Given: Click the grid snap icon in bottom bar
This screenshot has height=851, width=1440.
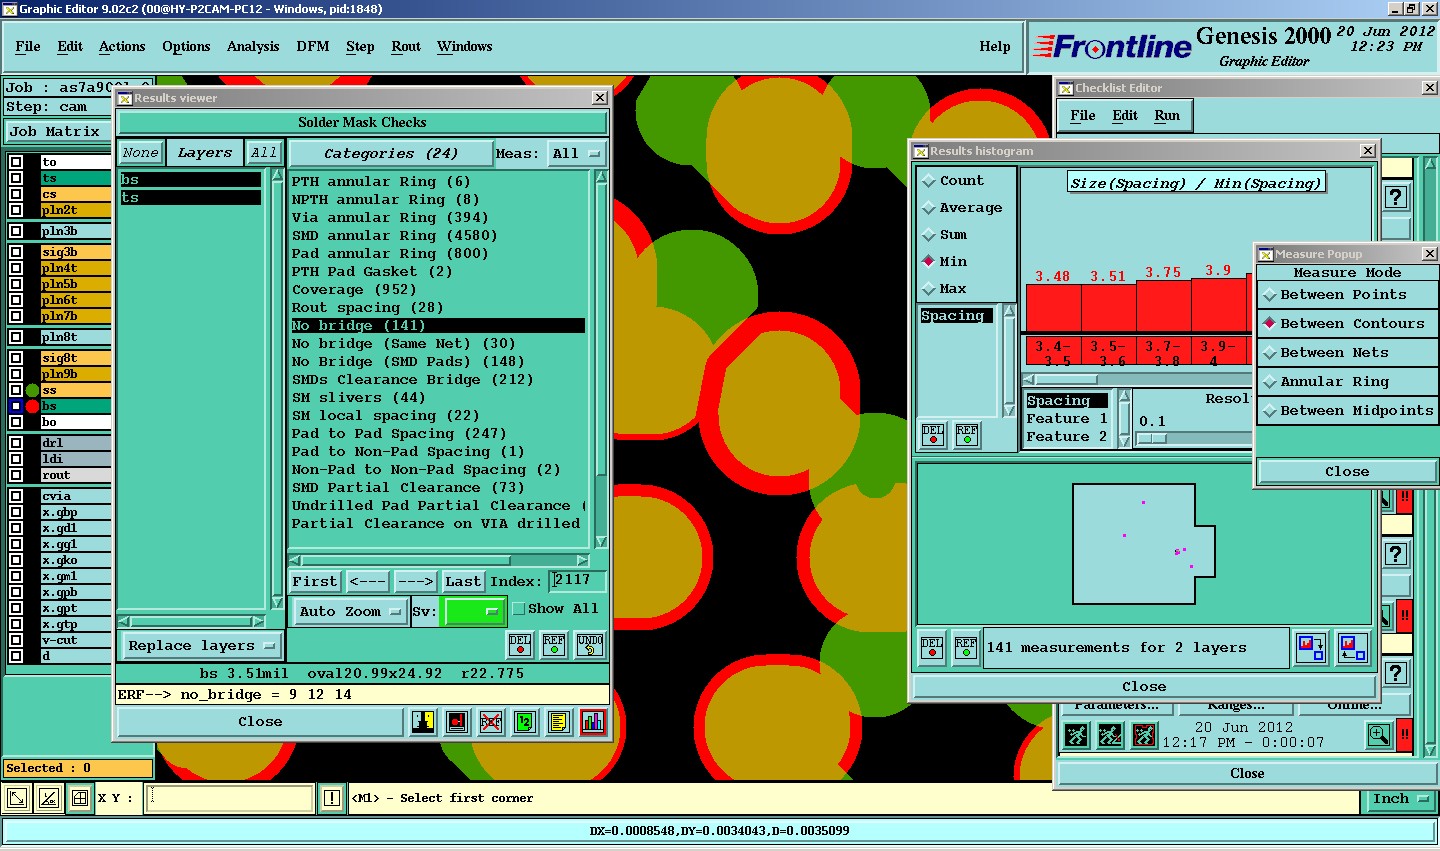Looking at the screenshot, I should click(x=80, y=798).
